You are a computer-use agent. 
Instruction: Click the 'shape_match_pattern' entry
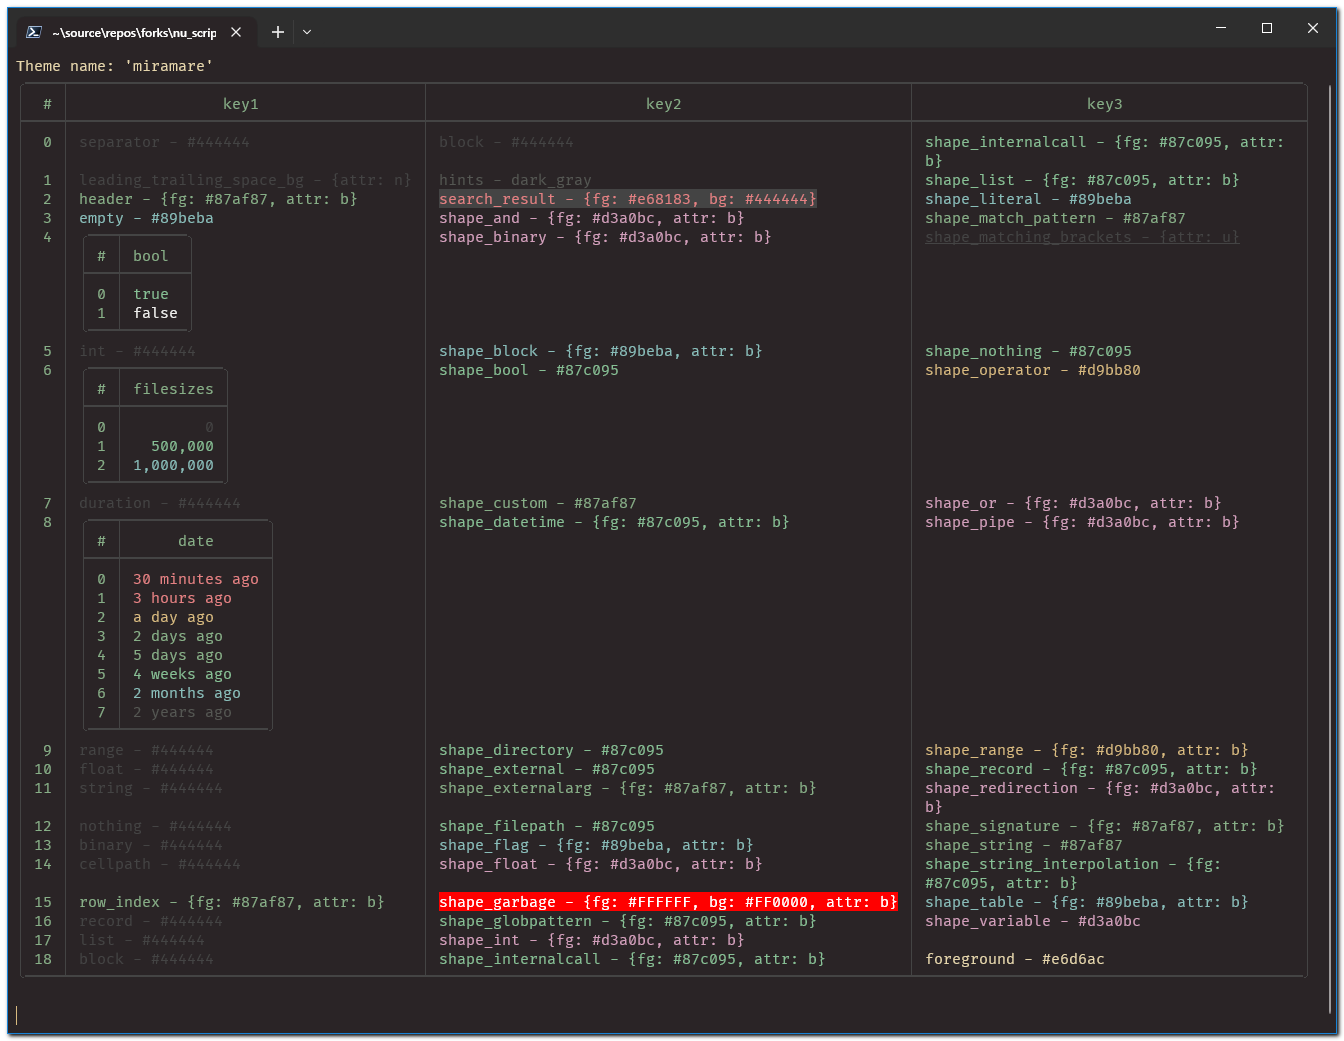pyautogui.click(x=1055, y=218)
